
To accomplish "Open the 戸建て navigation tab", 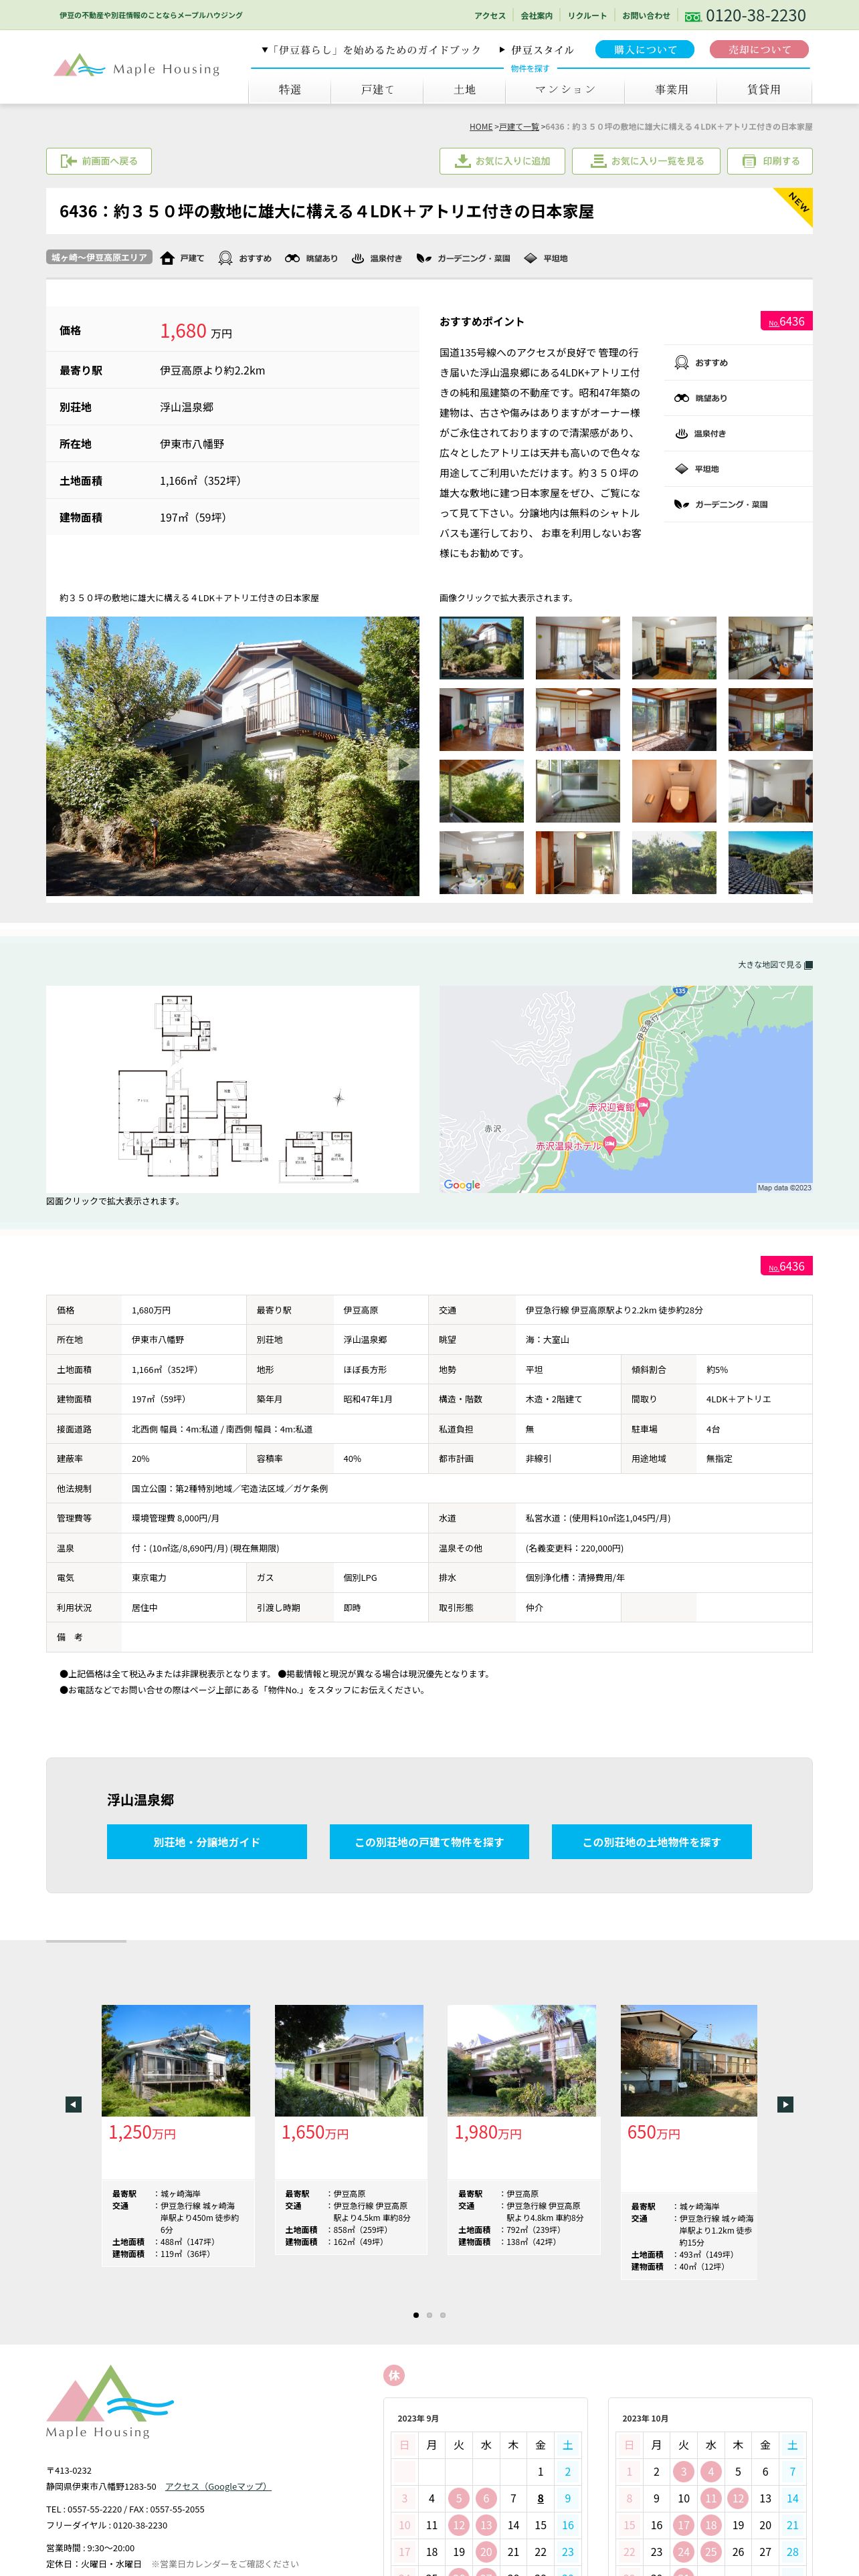I will click(377, 90).
